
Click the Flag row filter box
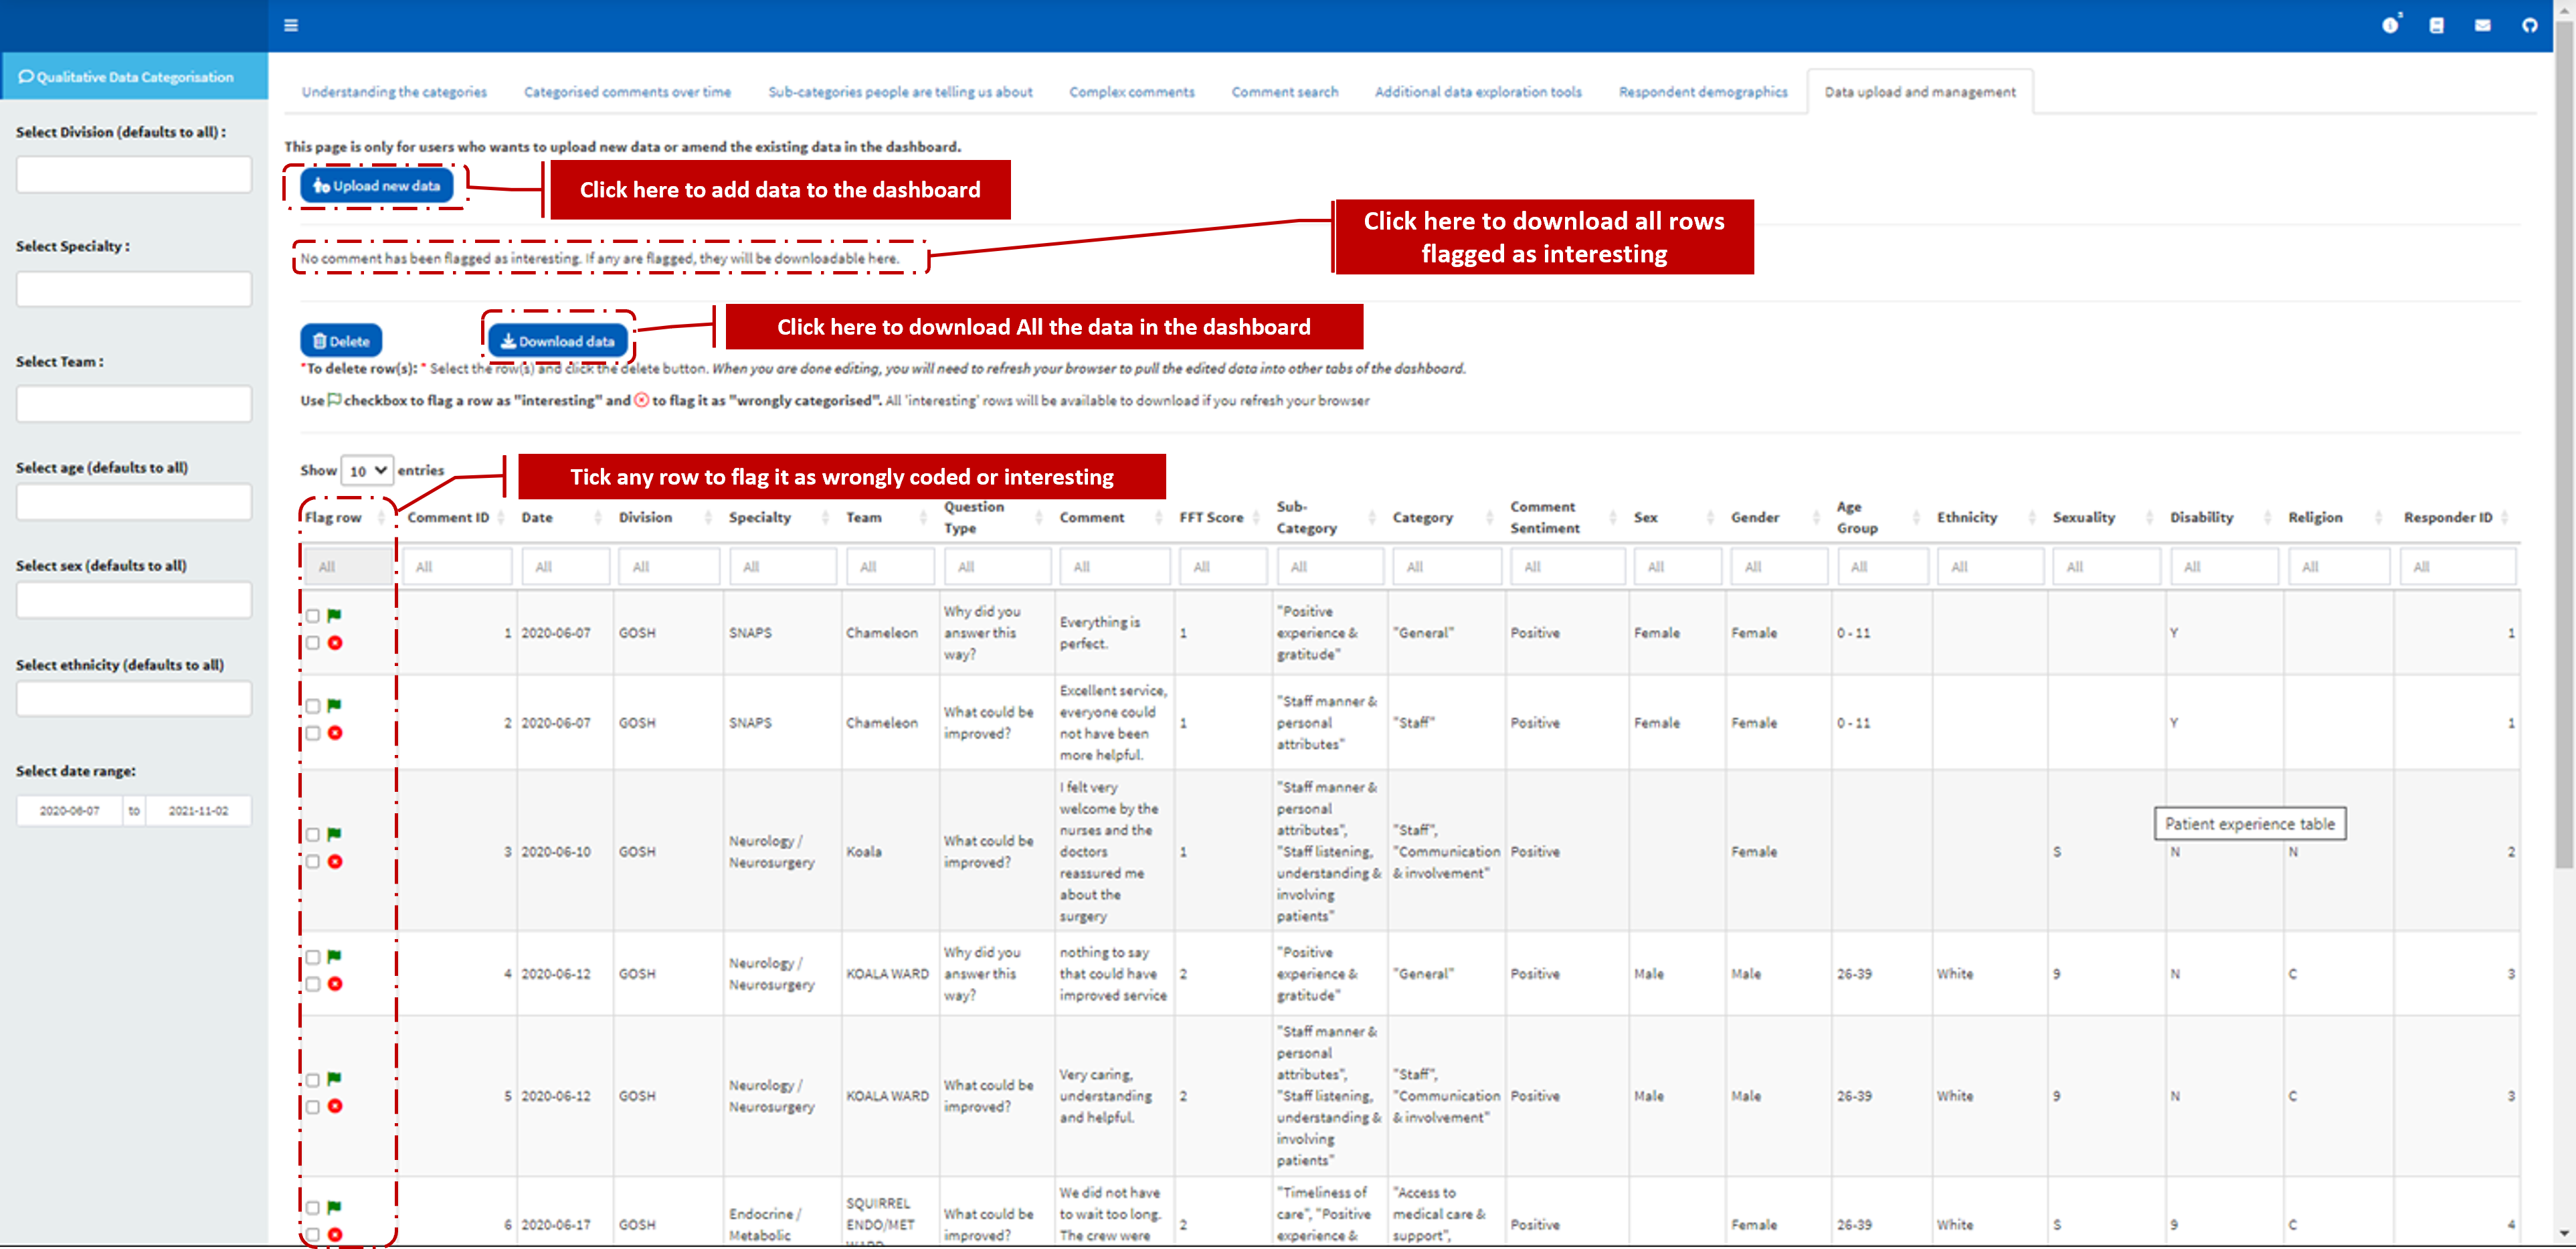point(348,568)
